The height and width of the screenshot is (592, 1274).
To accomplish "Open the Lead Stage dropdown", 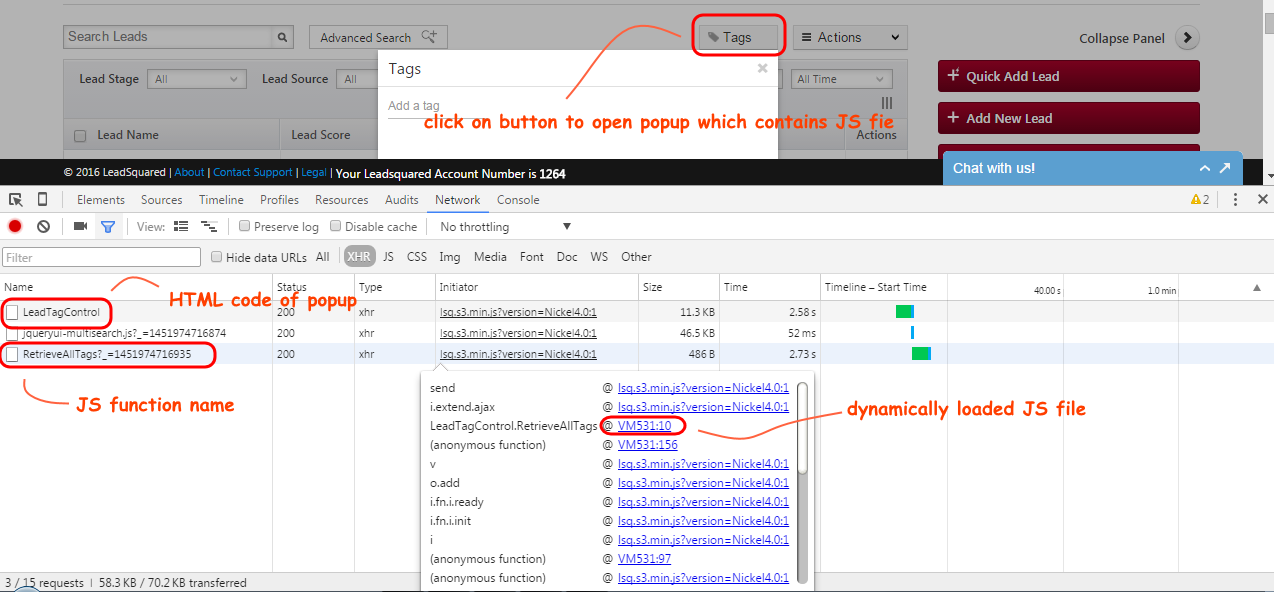I will [x=196, y=78].
